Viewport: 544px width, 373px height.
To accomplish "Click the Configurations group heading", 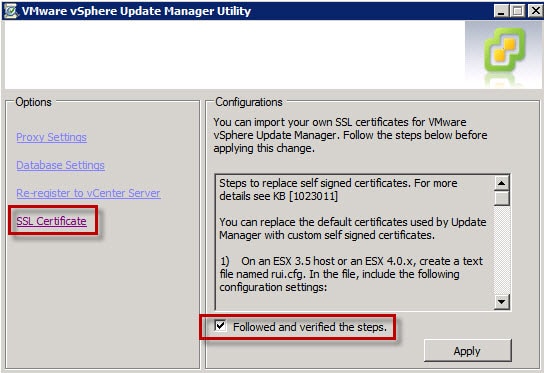I will click(249, 102).
